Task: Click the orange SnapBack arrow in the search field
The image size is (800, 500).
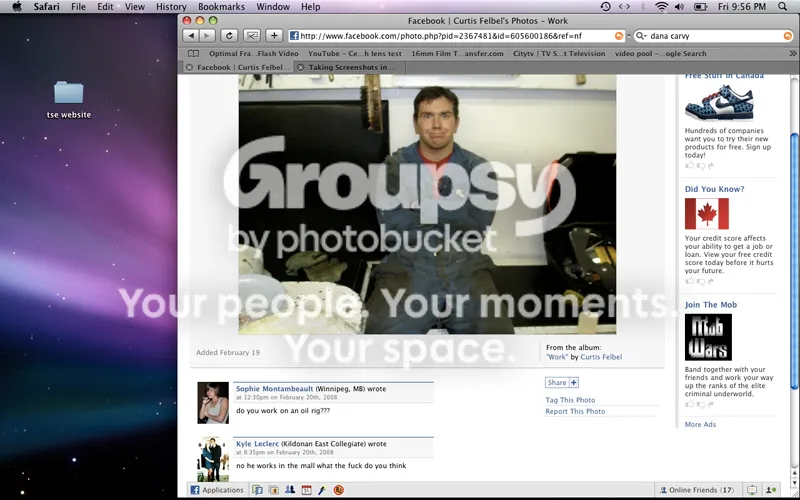Action: [788, 36]
